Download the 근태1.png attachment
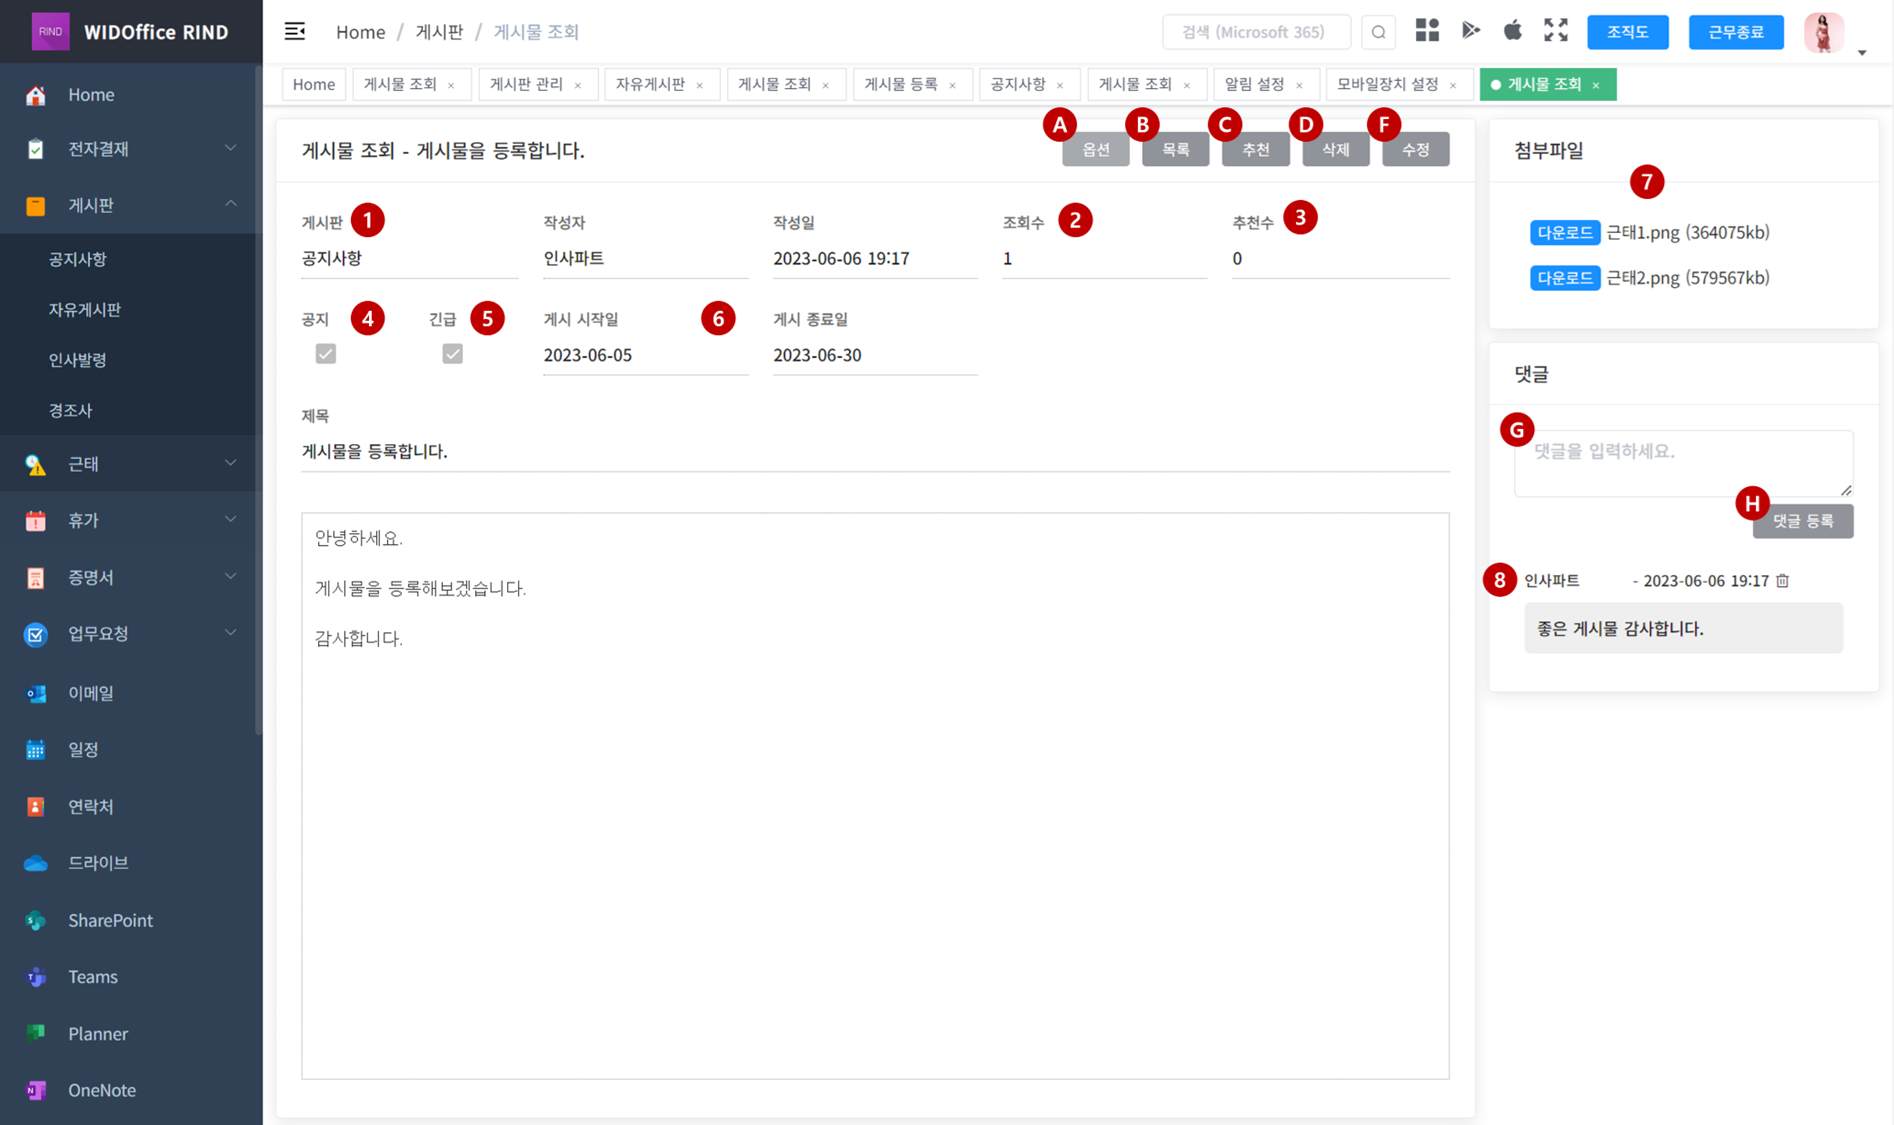Viewport: 1894px width, 1125px height. (x=1564, y=233)
